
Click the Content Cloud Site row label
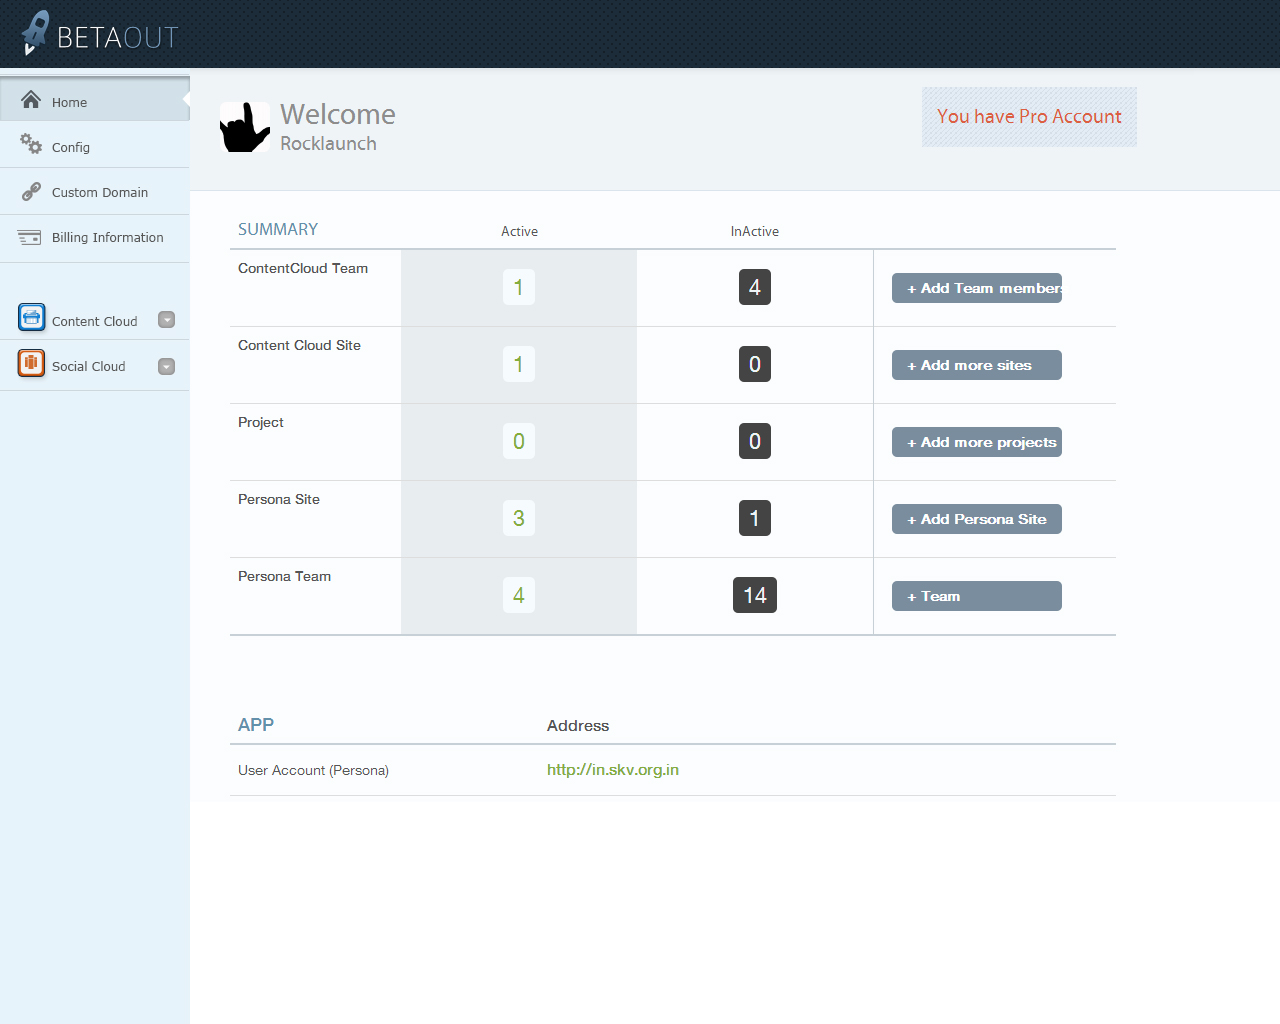tap(299, 345)
